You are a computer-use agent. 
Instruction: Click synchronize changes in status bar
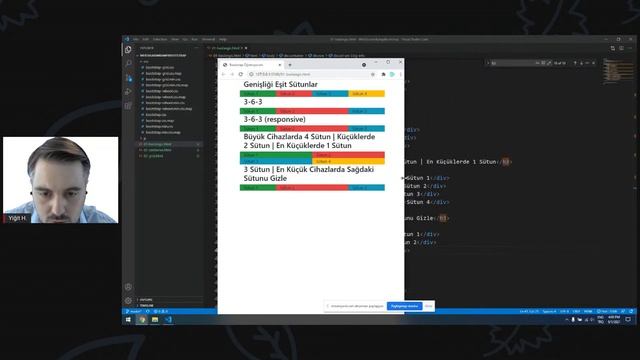(x=148, y=311)
